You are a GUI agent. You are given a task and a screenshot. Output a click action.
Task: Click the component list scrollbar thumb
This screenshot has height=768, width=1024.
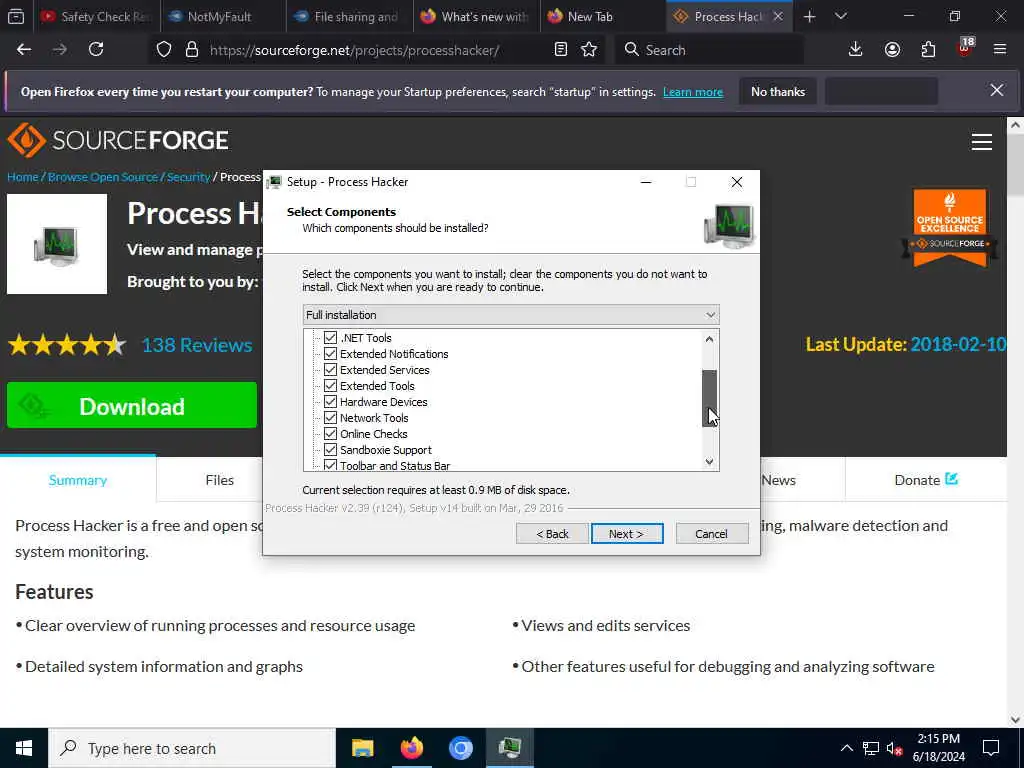click(x=710, y=398)
